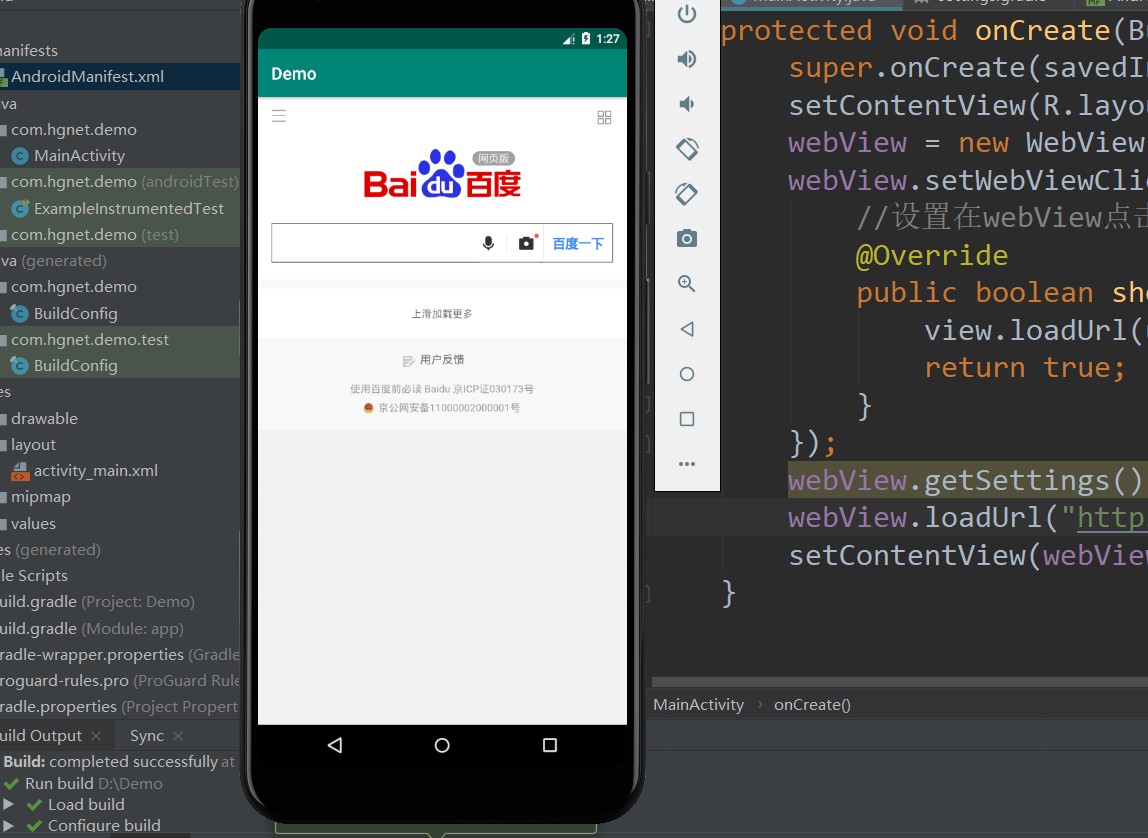Close the Sync tab
Screen dimensions: 1148x838
coord(178,736)
